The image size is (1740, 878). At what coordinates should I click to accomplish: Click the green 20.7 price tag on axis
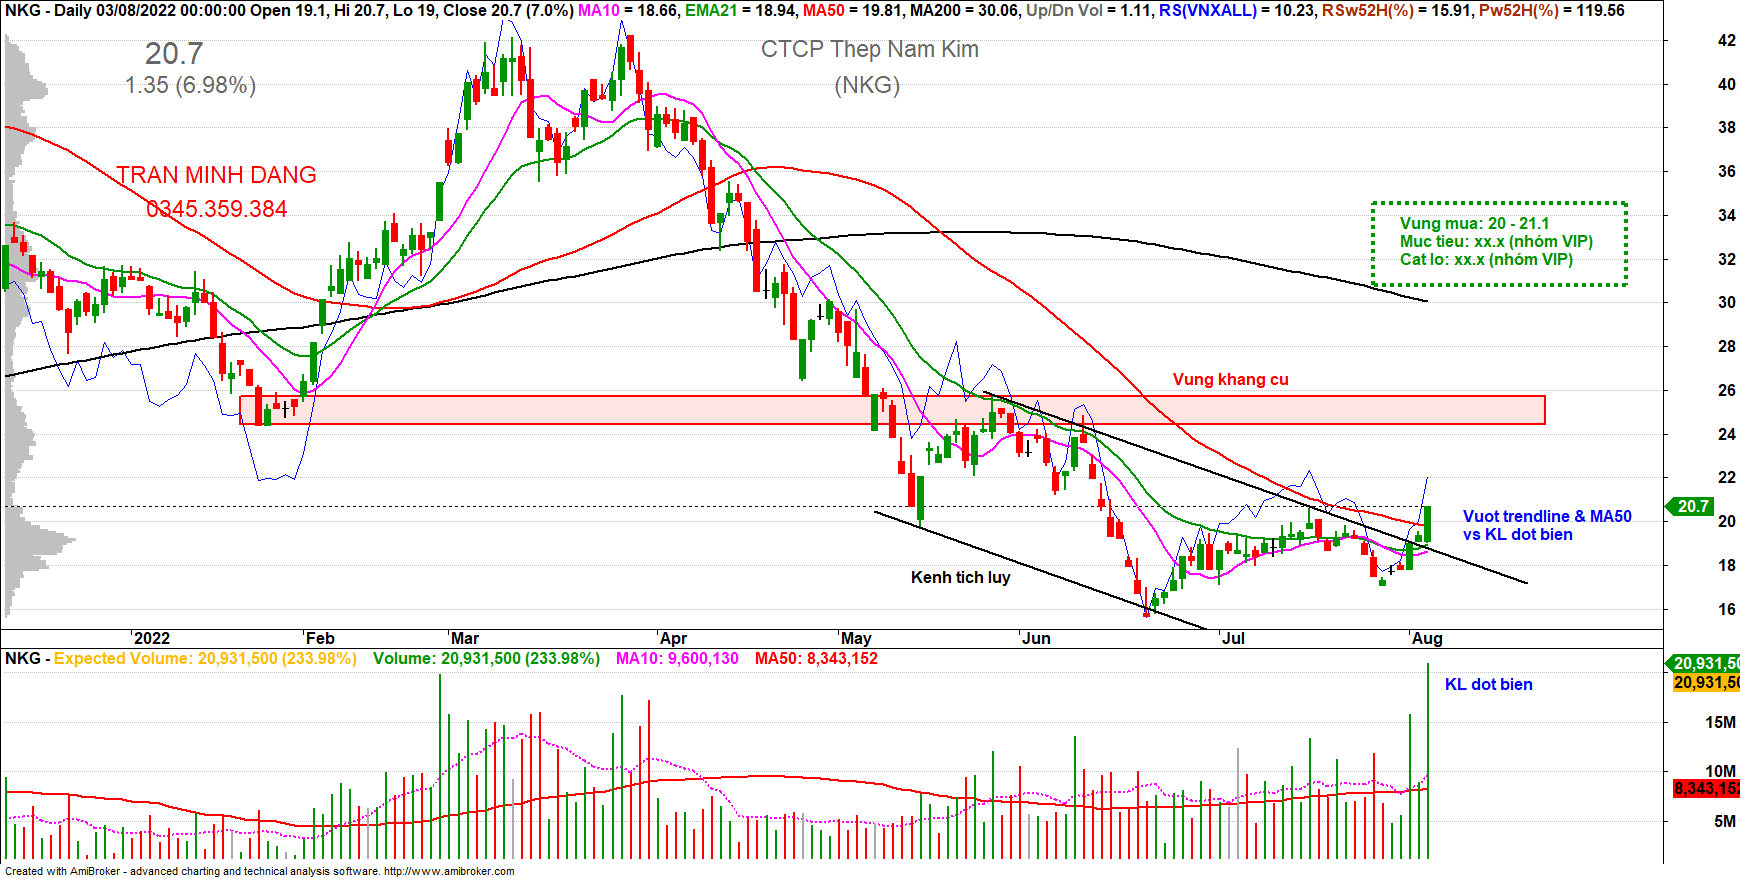coord(1692,507)
